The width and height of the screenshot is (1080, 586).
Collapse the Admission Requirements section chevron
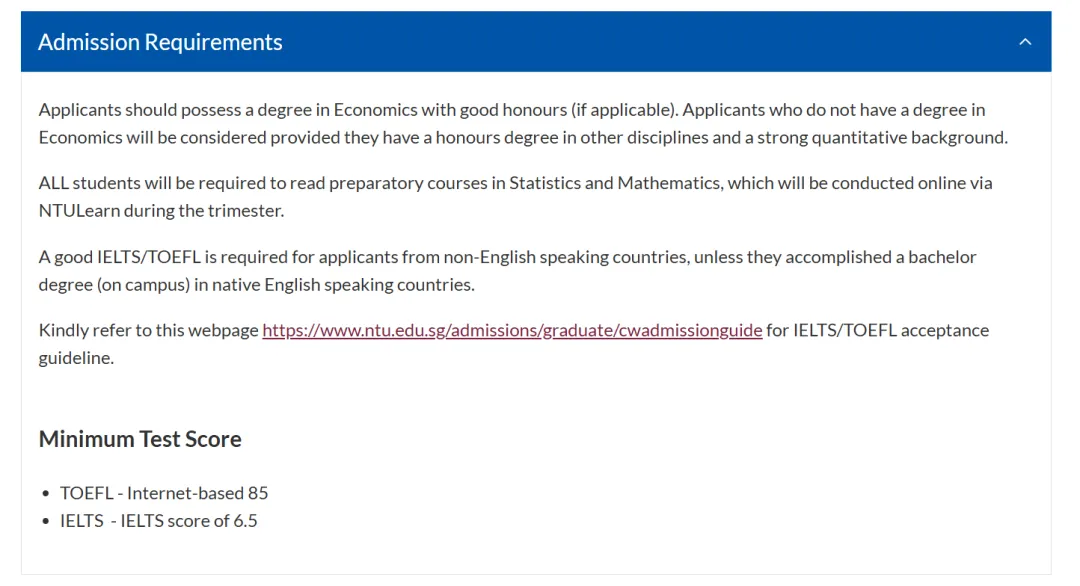1024,42
